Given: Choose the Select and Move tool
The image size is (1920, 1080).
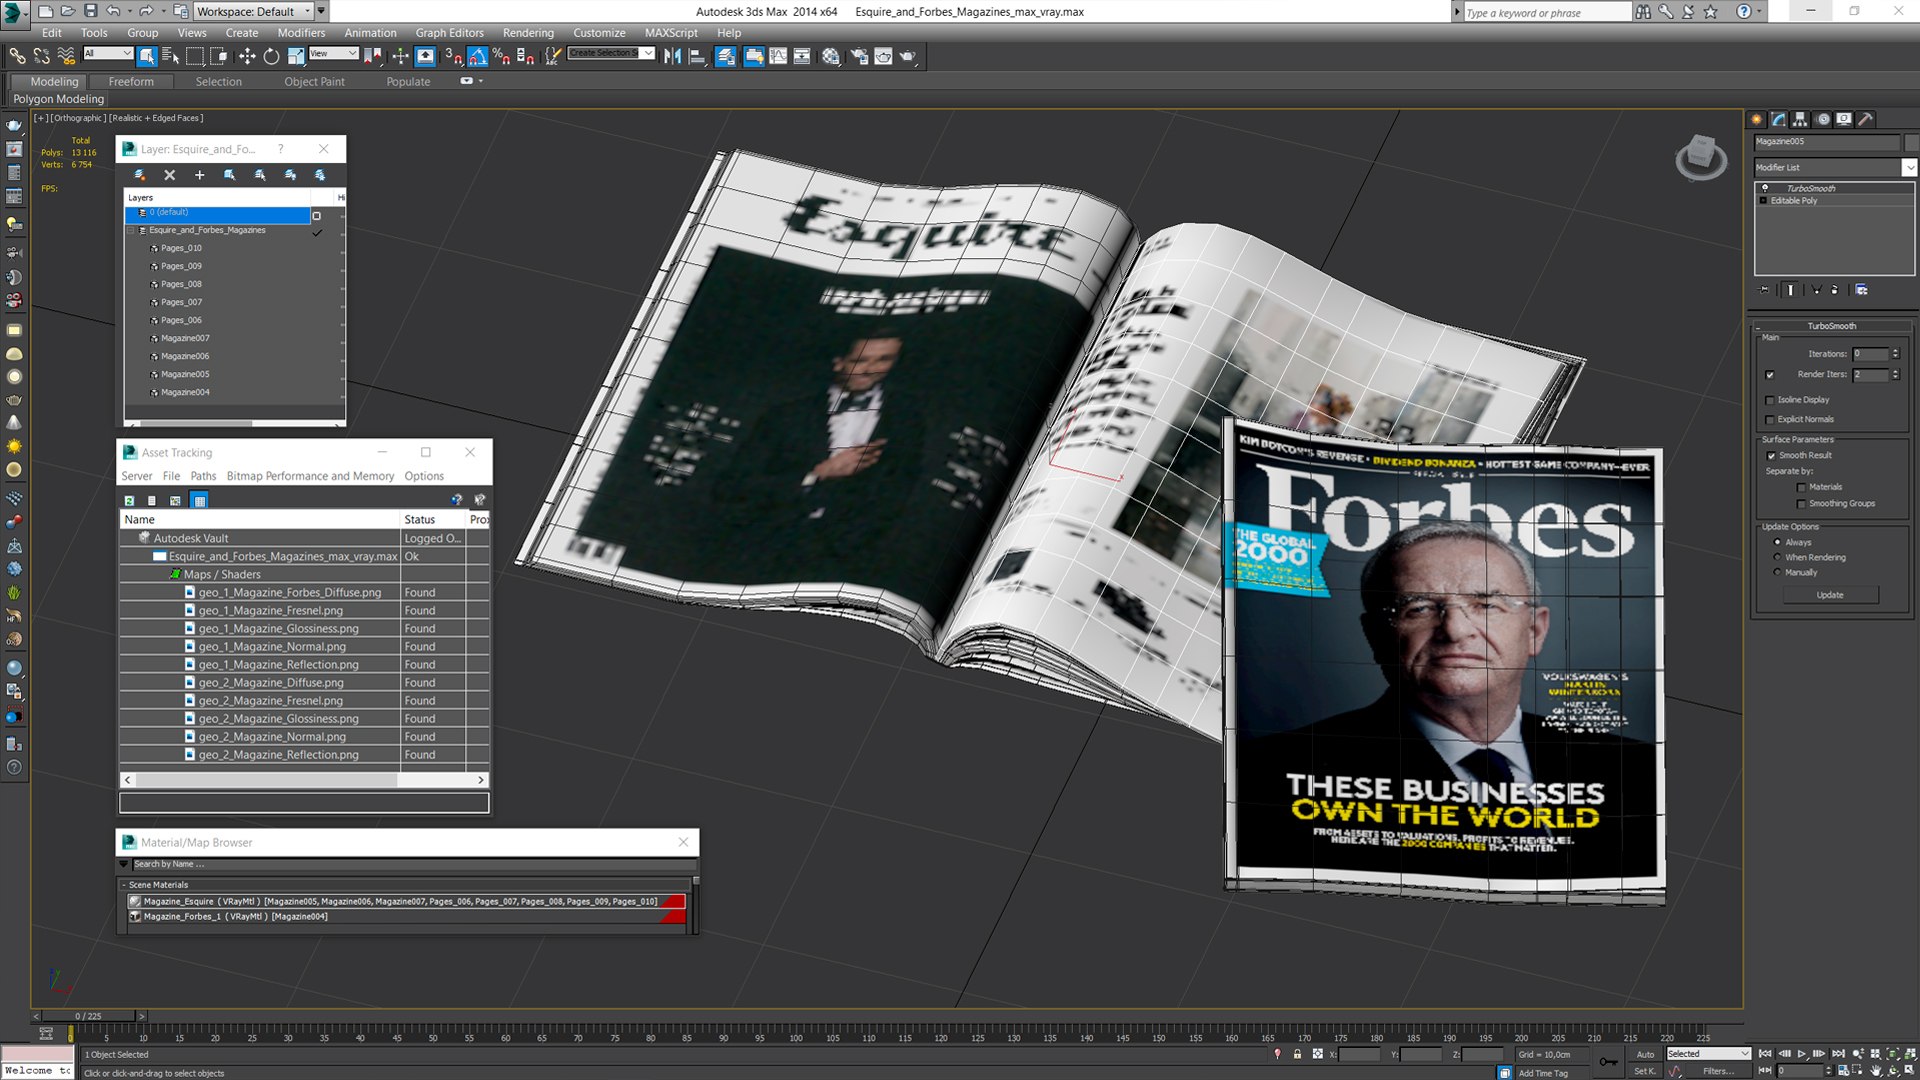Looking at the screenshot, I should click(247, 56).
